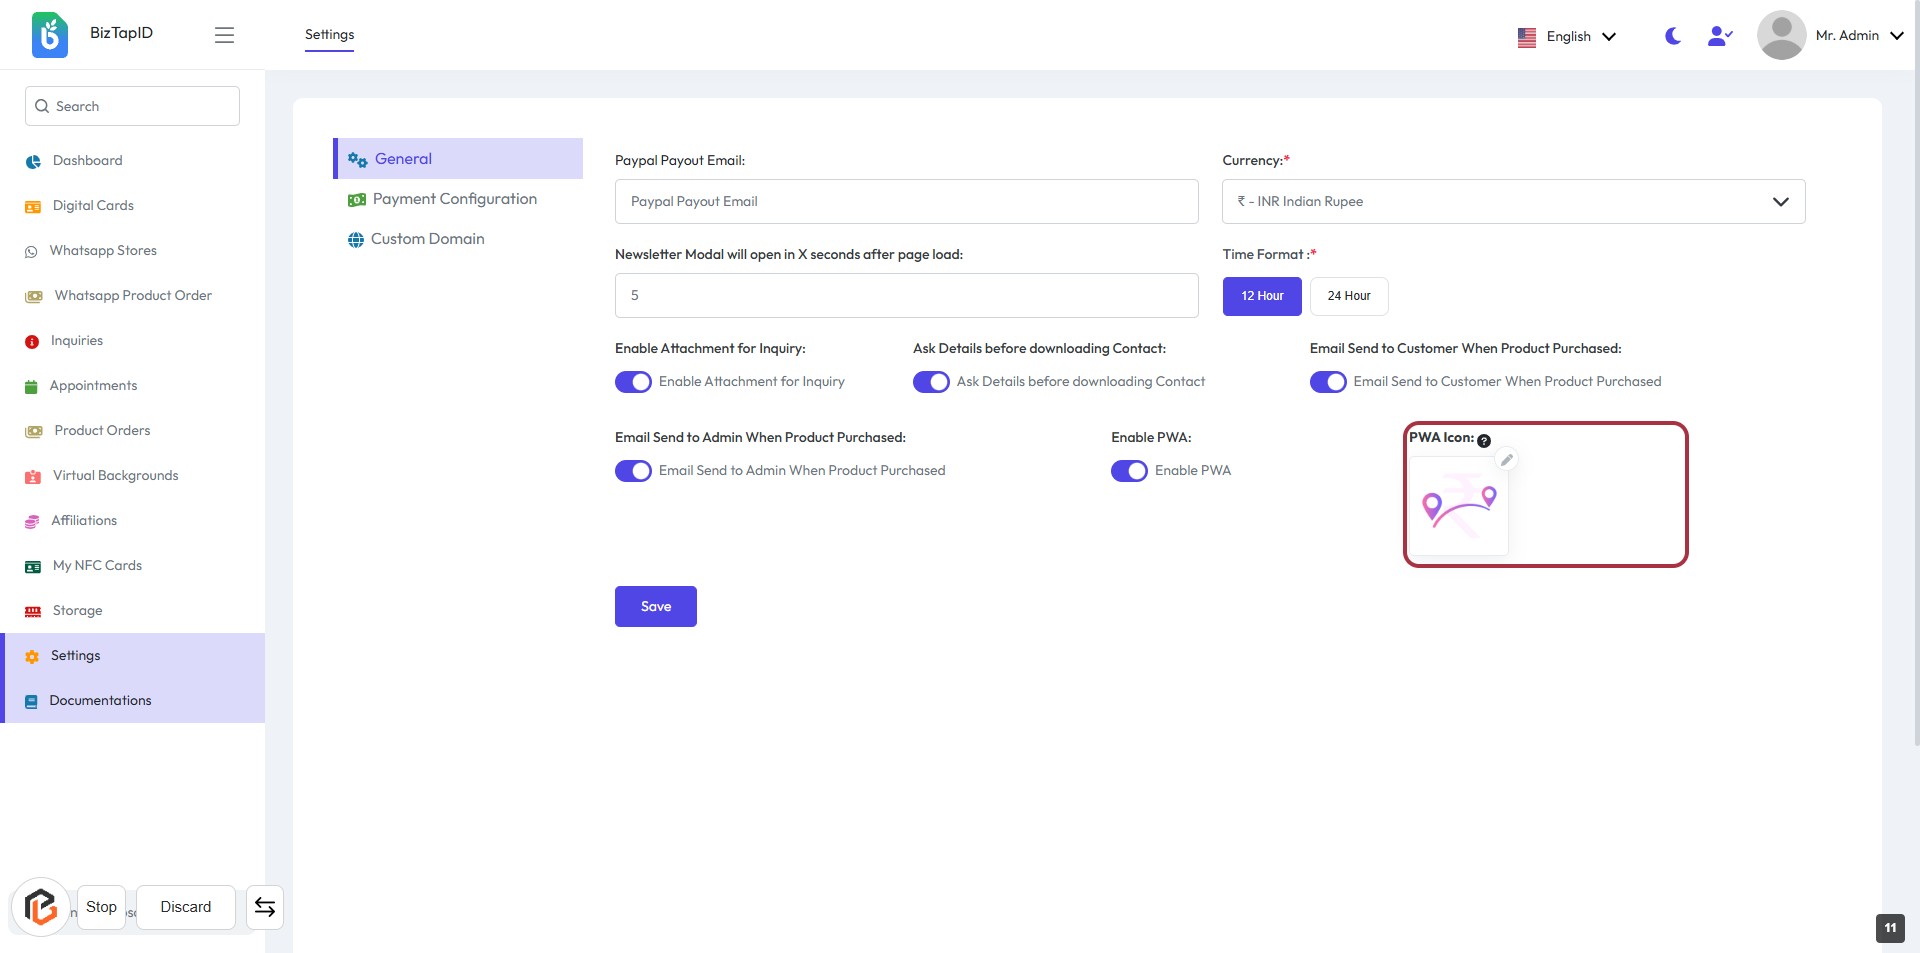Image resolution: width=1920 pixels, height=953 pixels.
Task: Click the user check icon in header
Action: point(1719,36)
